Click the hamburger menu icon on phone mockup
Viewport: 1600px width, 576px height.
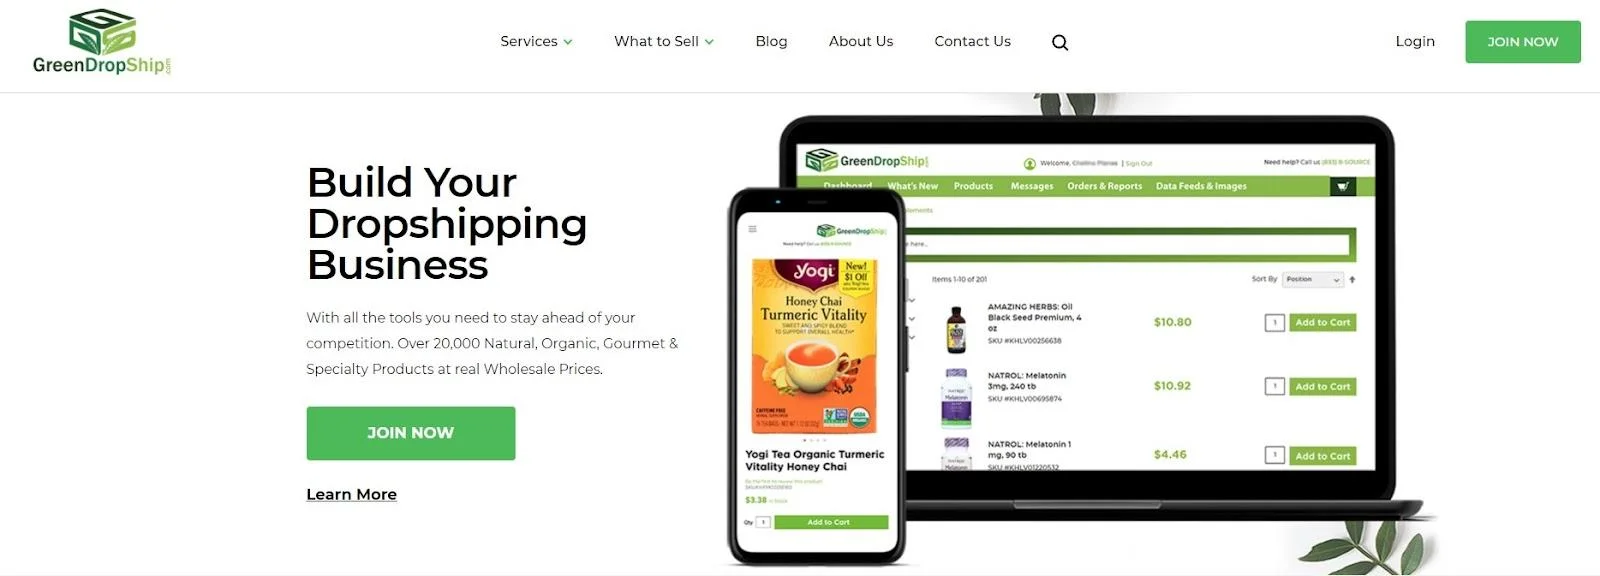tap(753, 229)
